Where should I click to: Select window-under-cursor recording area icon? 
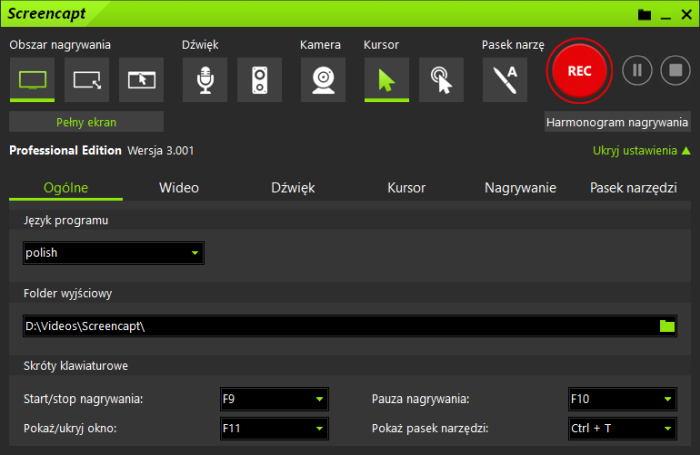(142, 79)
